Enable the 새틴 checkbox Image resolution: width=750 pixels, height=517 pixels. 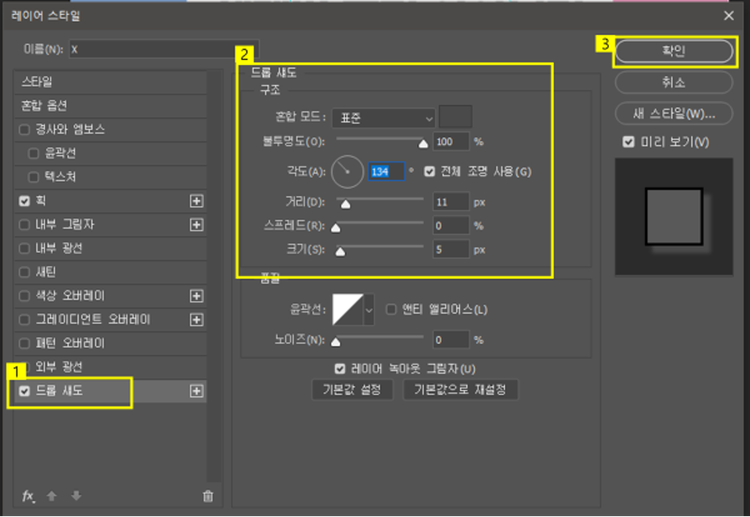coord(24,272)
